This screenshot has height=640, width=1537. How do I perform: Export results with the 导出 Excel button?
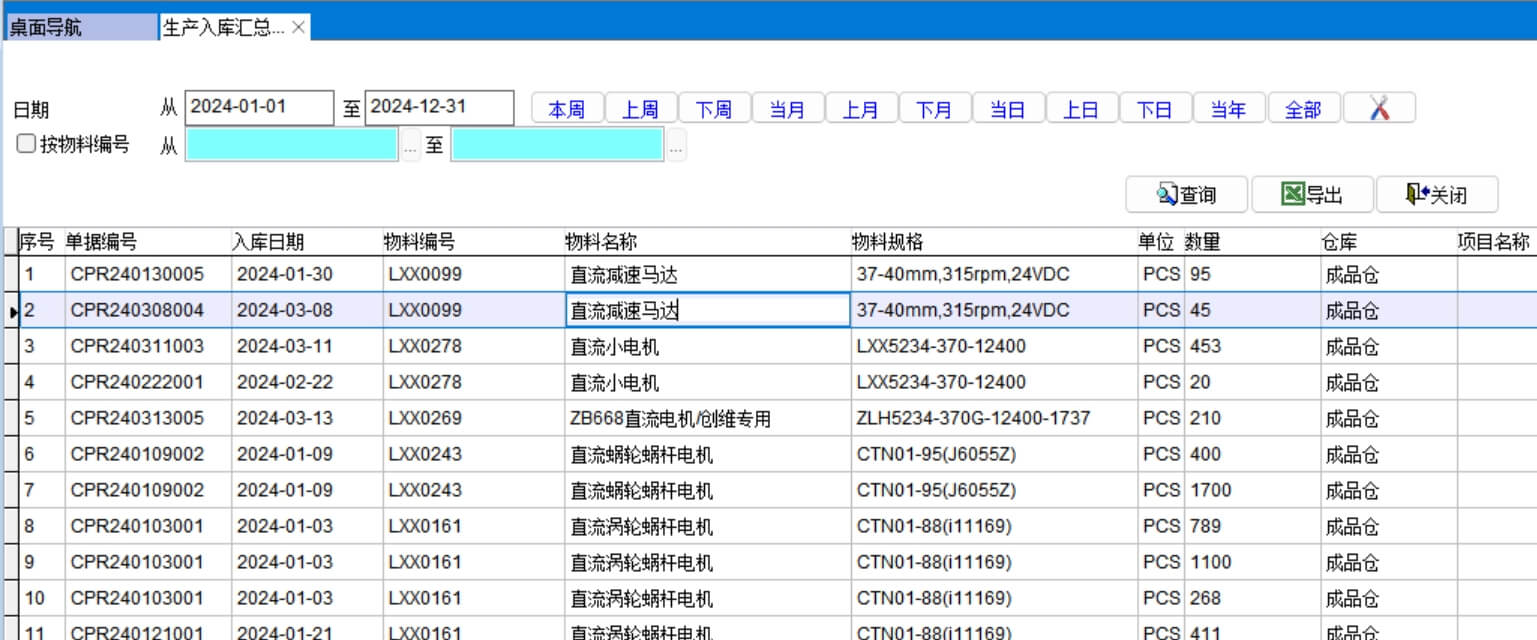point(1312,195)
